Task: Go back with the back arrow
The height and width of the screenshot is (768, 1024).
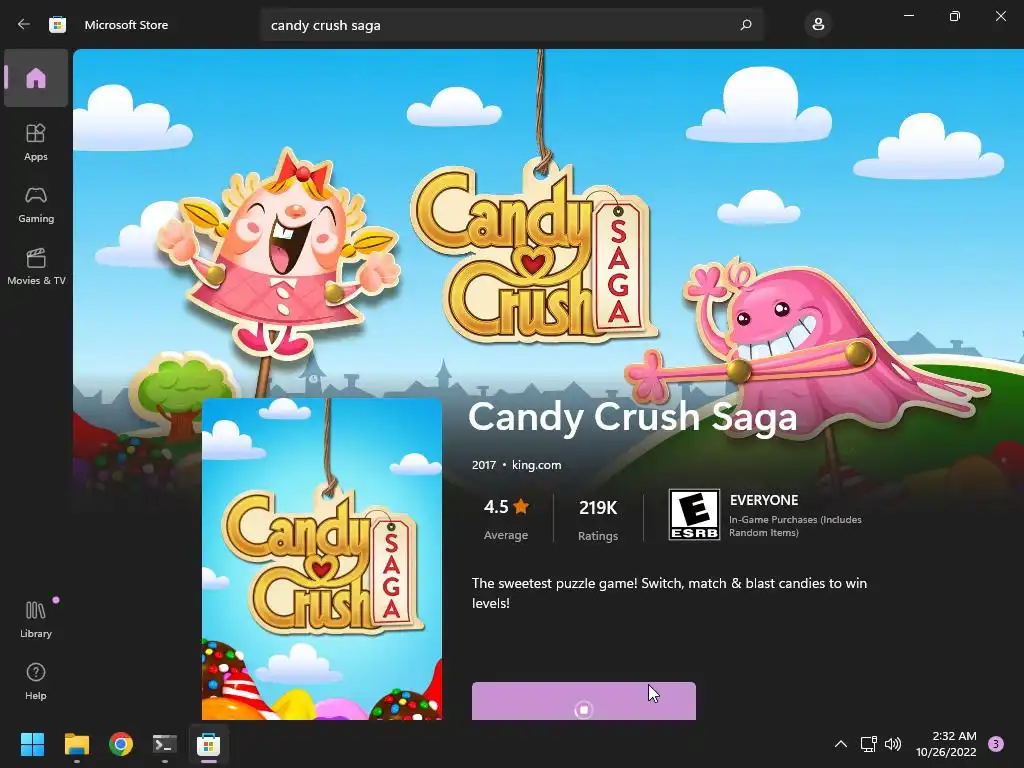Action: (24, 25)
